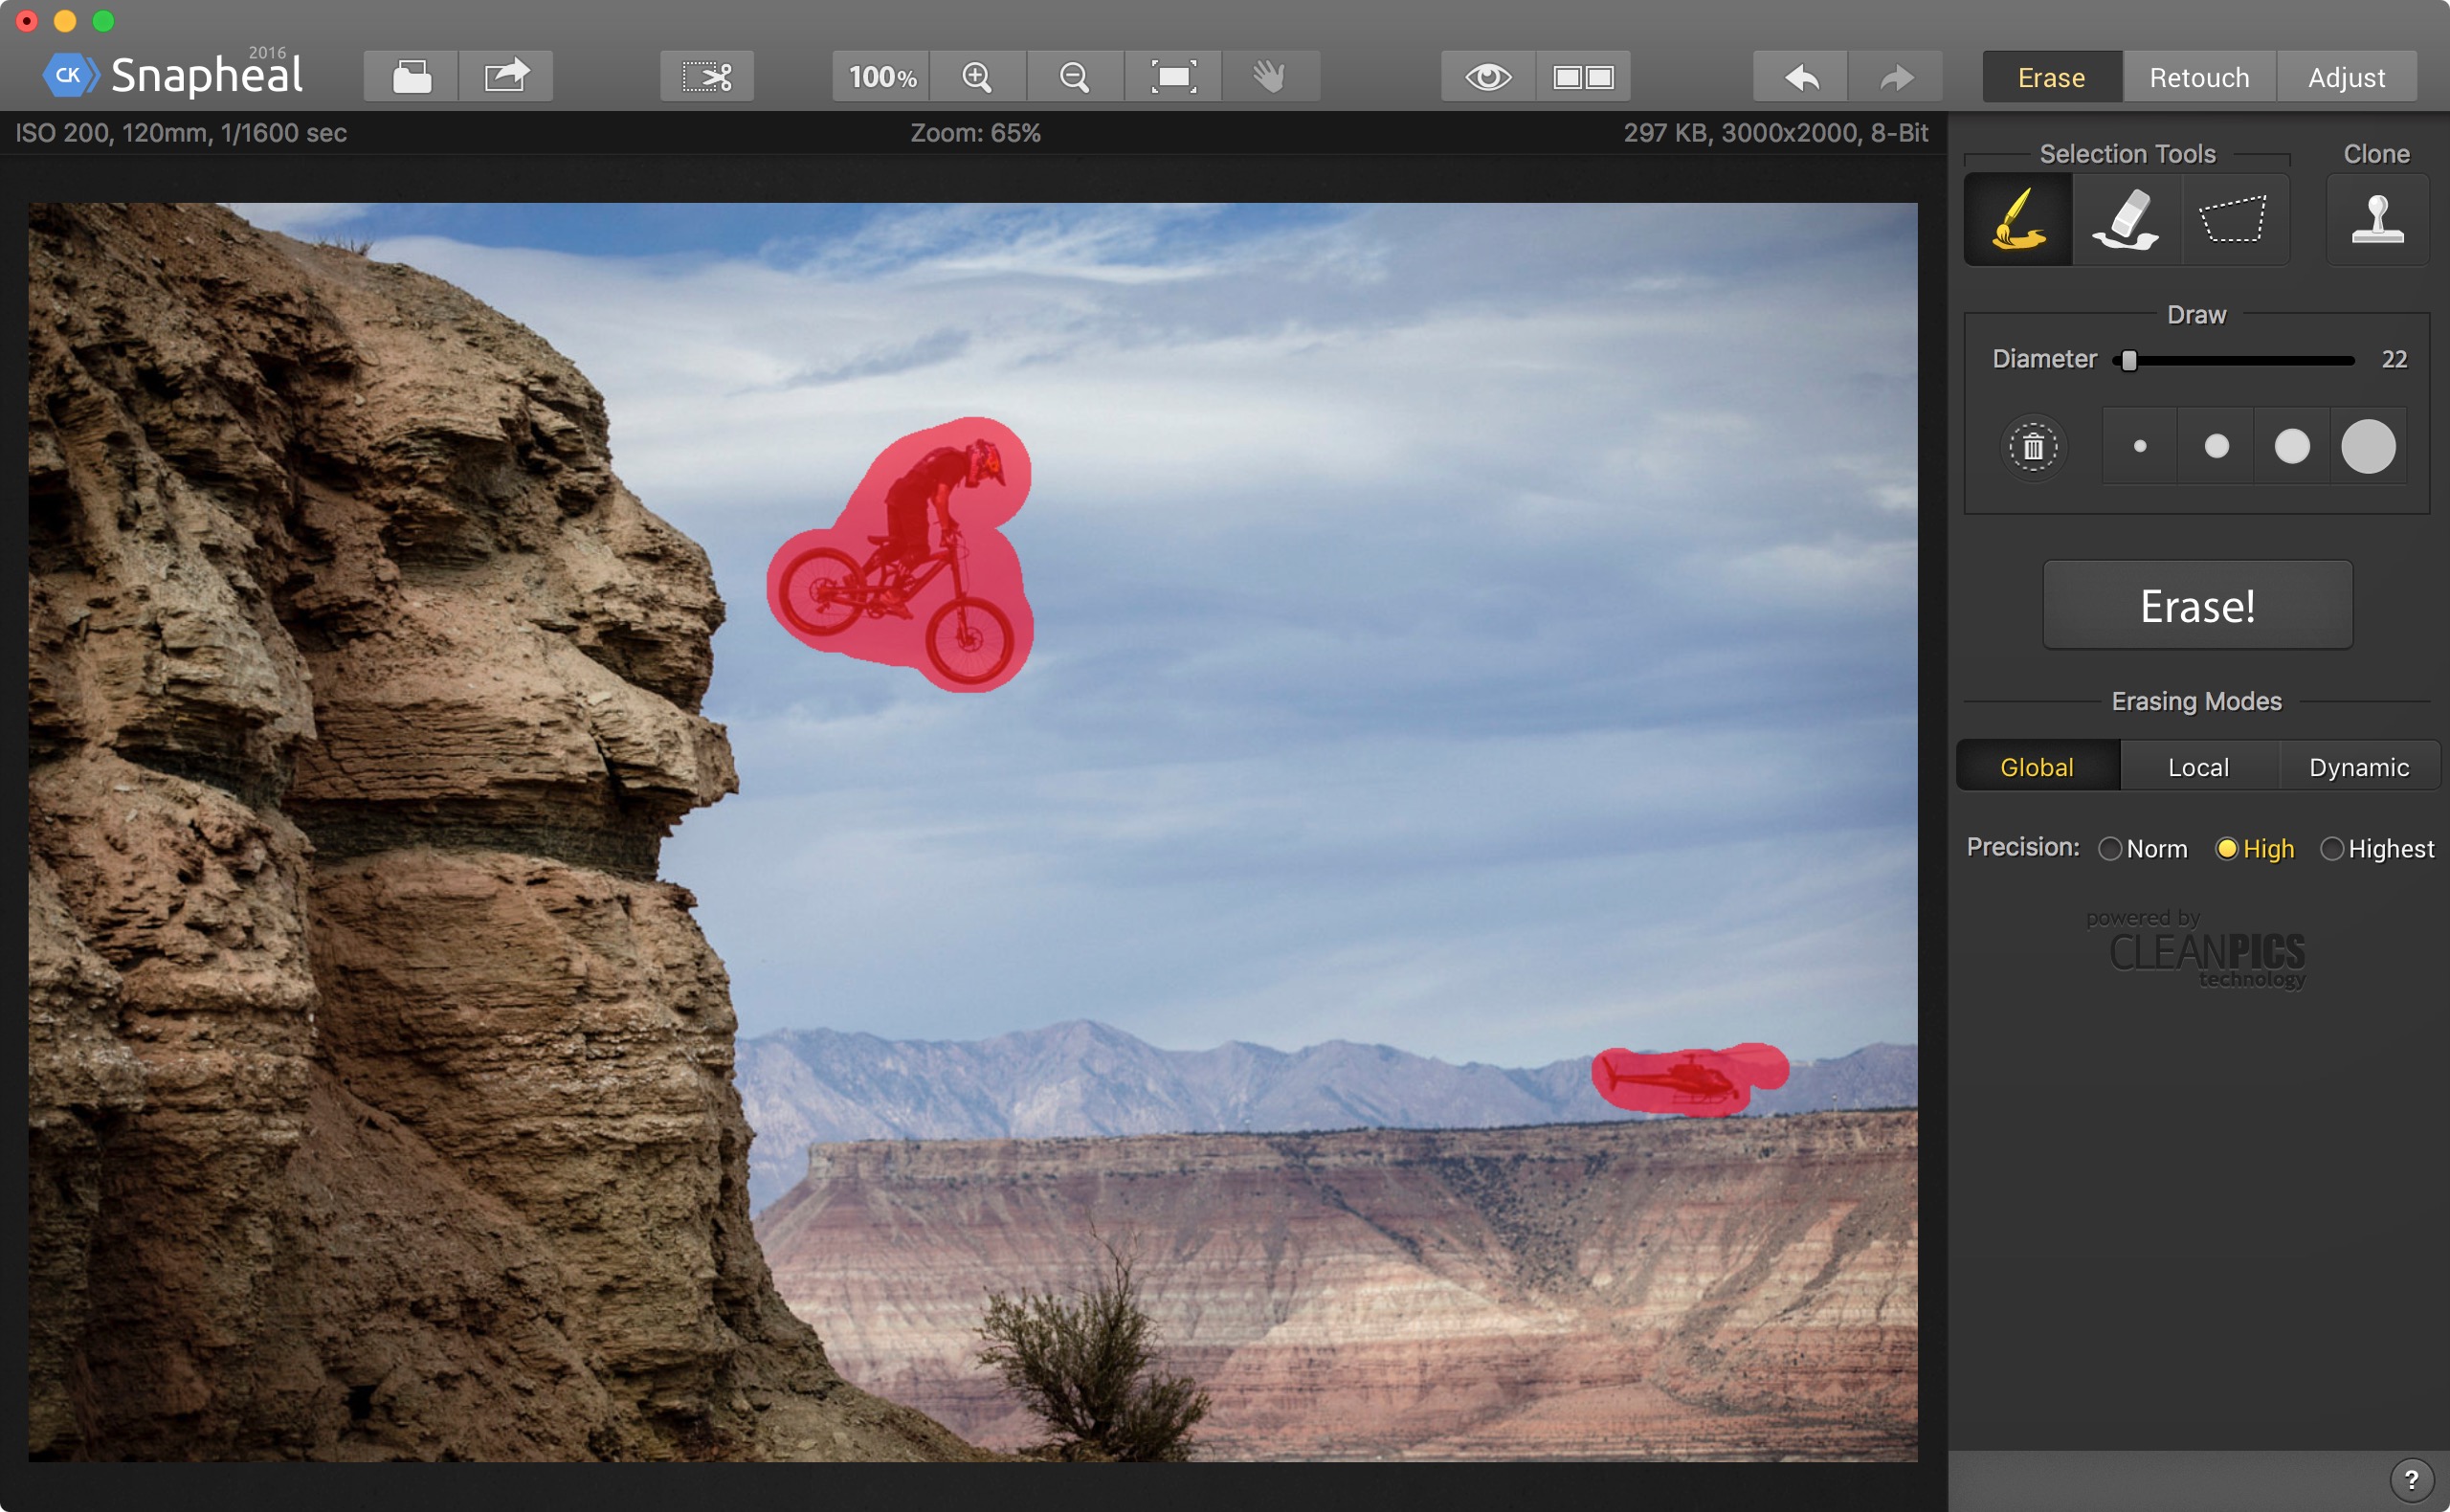Switch to the Adjust tab
Screen dimensions: 2450x1512
coord(2345,77)
